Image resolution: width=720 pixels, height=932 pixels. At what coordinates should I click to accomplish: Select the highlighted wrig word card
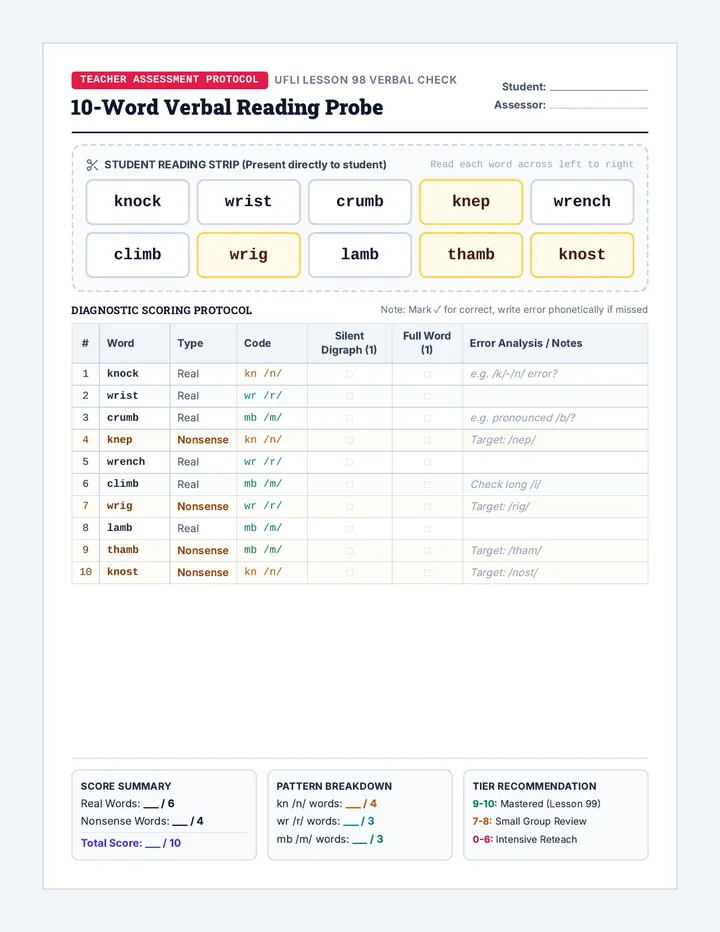249,255
